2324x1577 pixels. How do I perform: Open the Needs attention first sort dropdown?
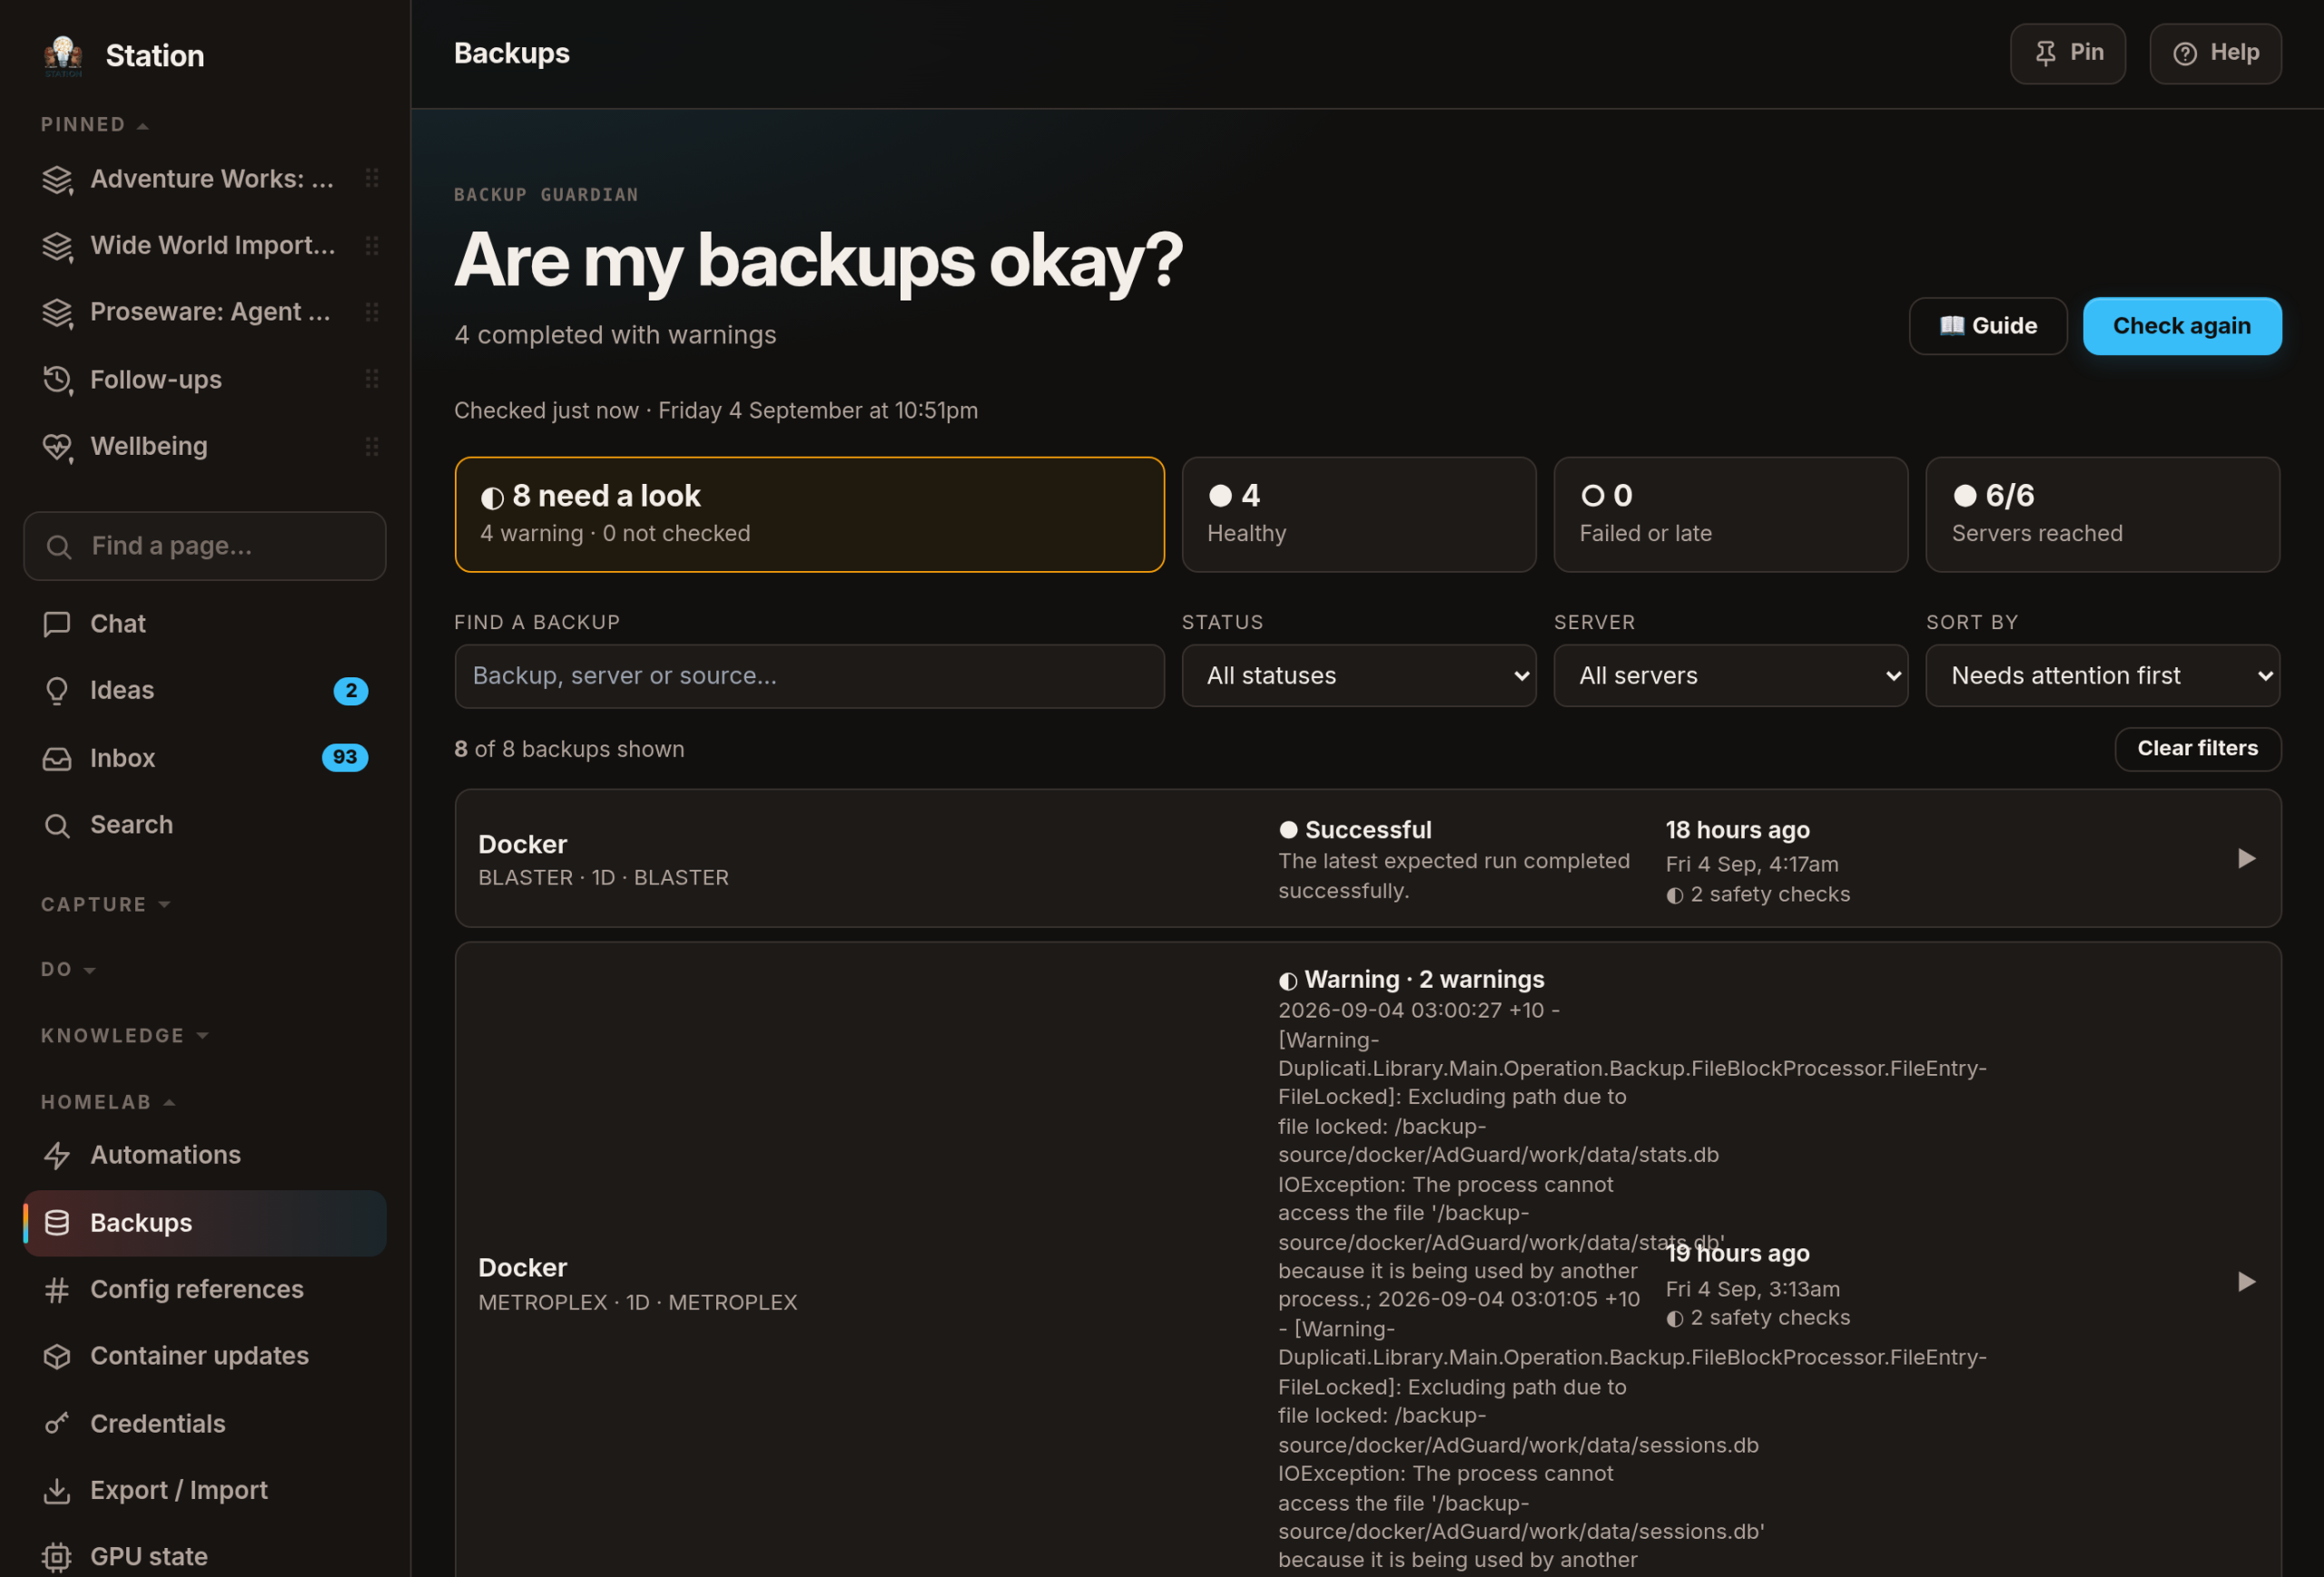point(2102,676)
